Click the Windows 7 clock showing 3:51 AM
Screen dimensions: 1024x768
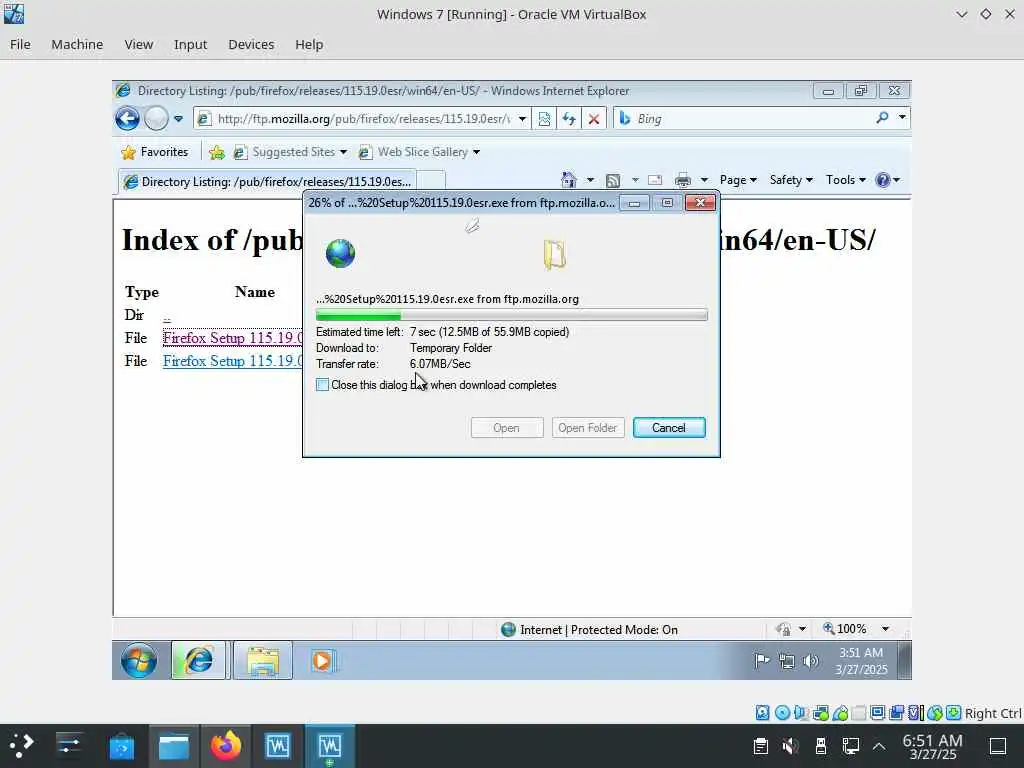861,660
